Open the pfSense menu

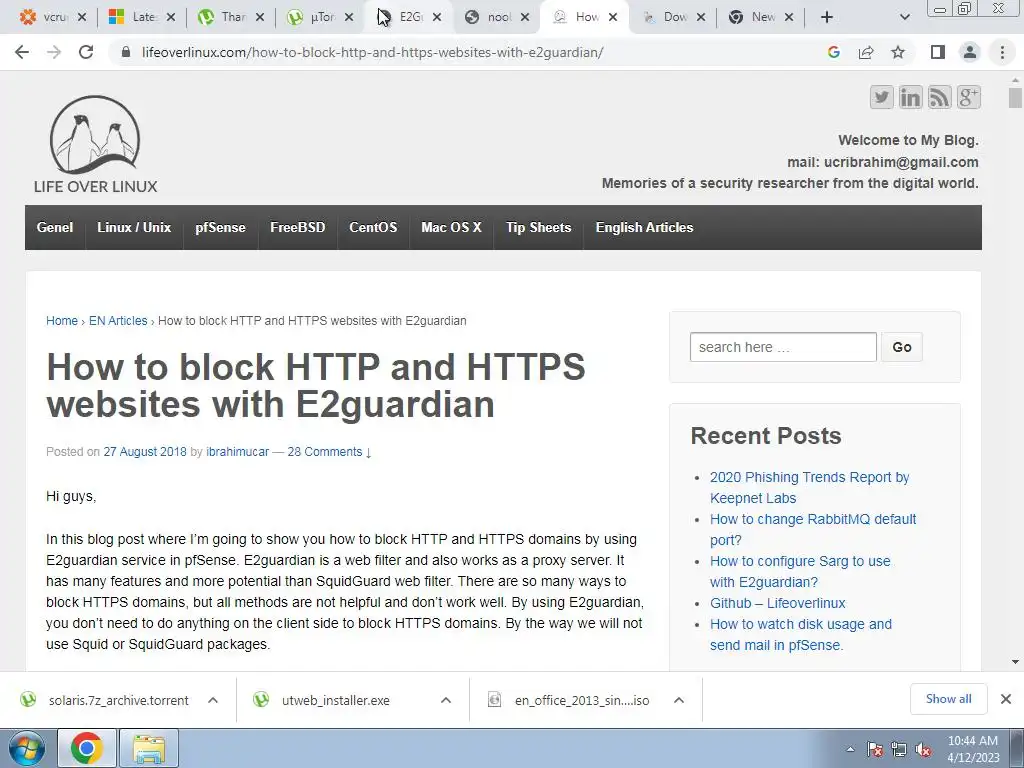(220, 227)
